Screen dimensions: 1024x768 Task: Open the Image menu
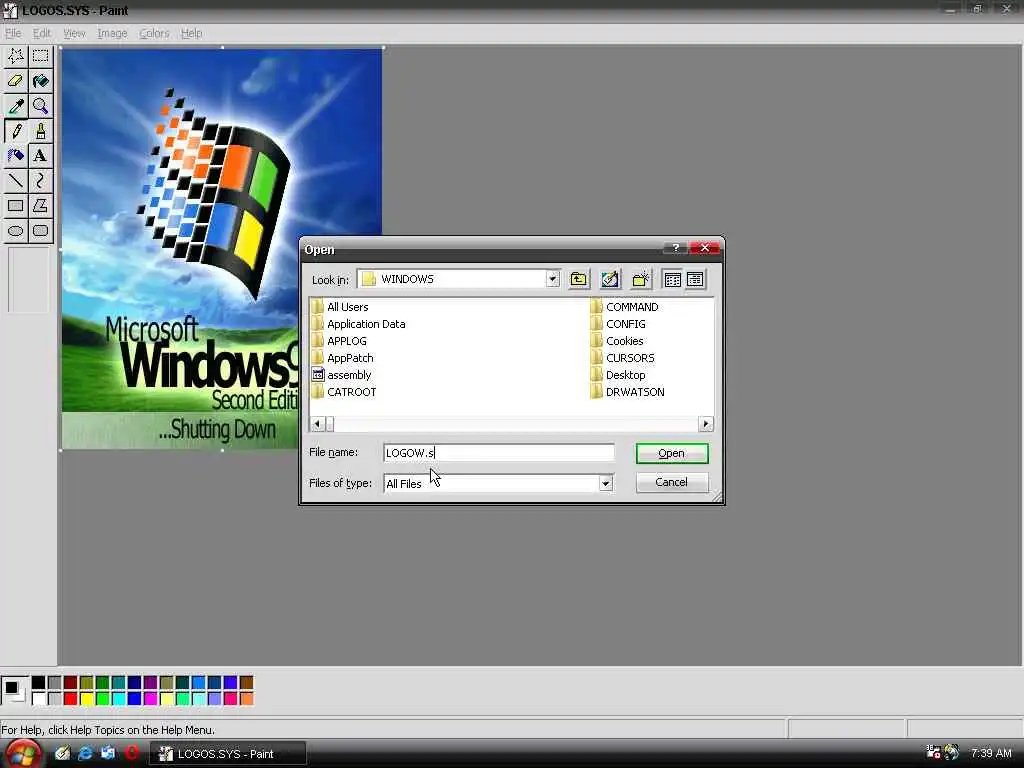[x=112, y=33]
